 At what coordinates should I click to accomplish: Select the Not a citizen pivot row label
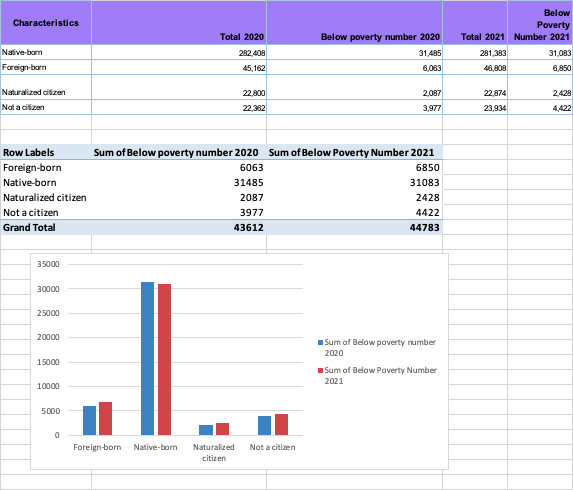46,212
